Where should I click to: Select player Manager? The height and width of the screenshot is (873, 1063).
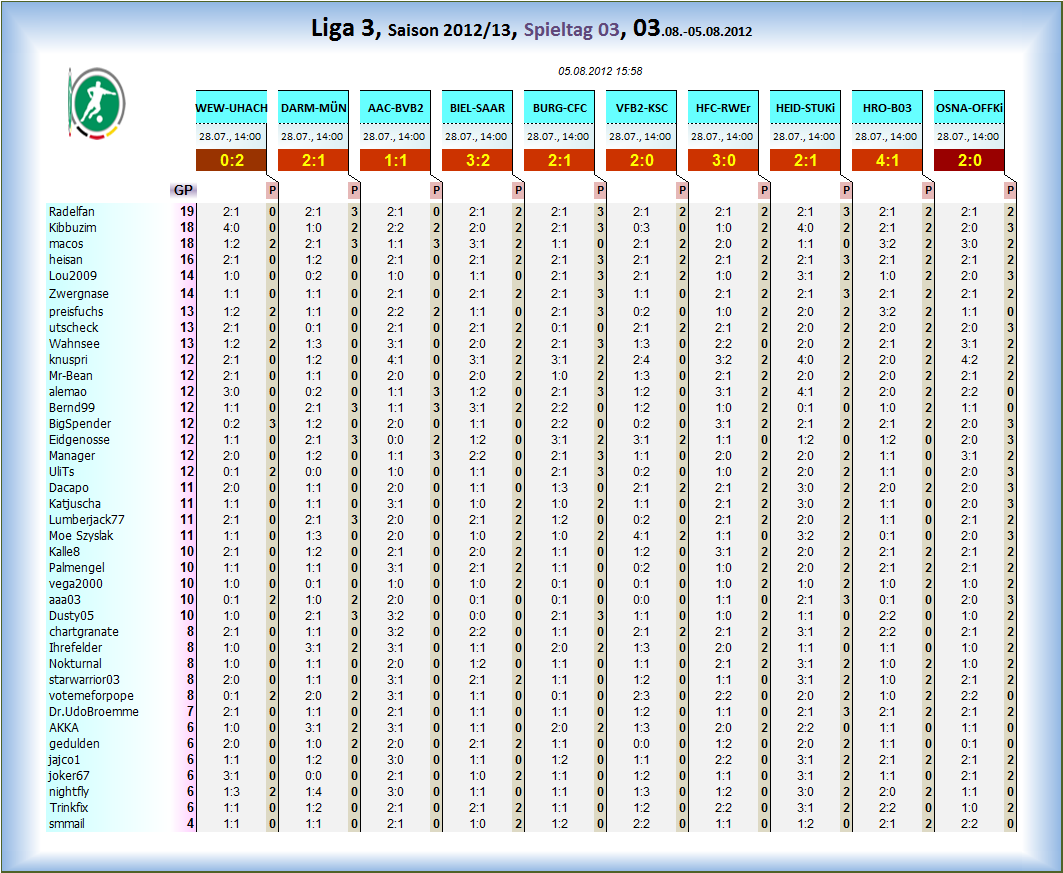pyautogui.click(x=72, y=455)
